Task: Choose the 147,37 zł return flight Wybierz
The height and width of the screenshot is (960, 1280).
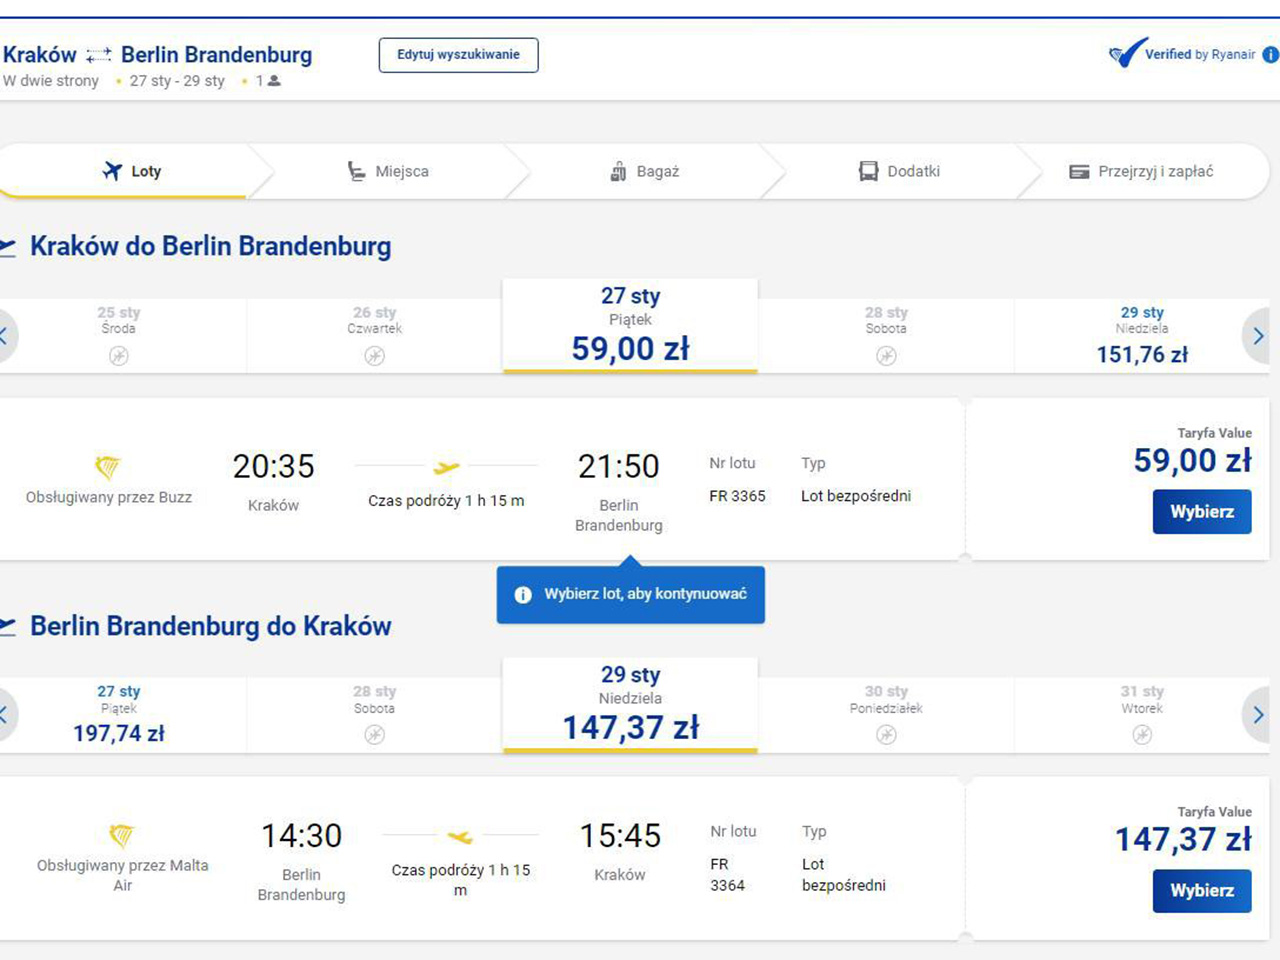Action: [x=1201, y=891]
